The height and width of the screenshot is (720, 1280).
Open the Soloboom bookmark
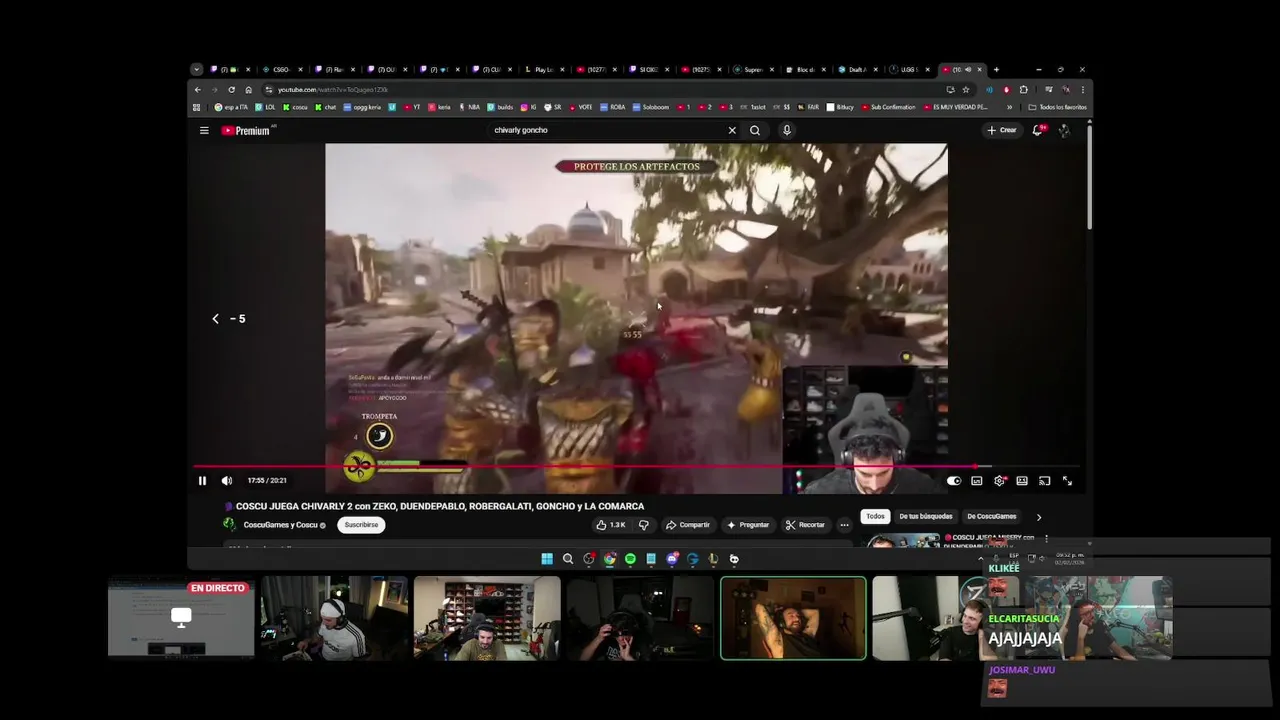652,107
